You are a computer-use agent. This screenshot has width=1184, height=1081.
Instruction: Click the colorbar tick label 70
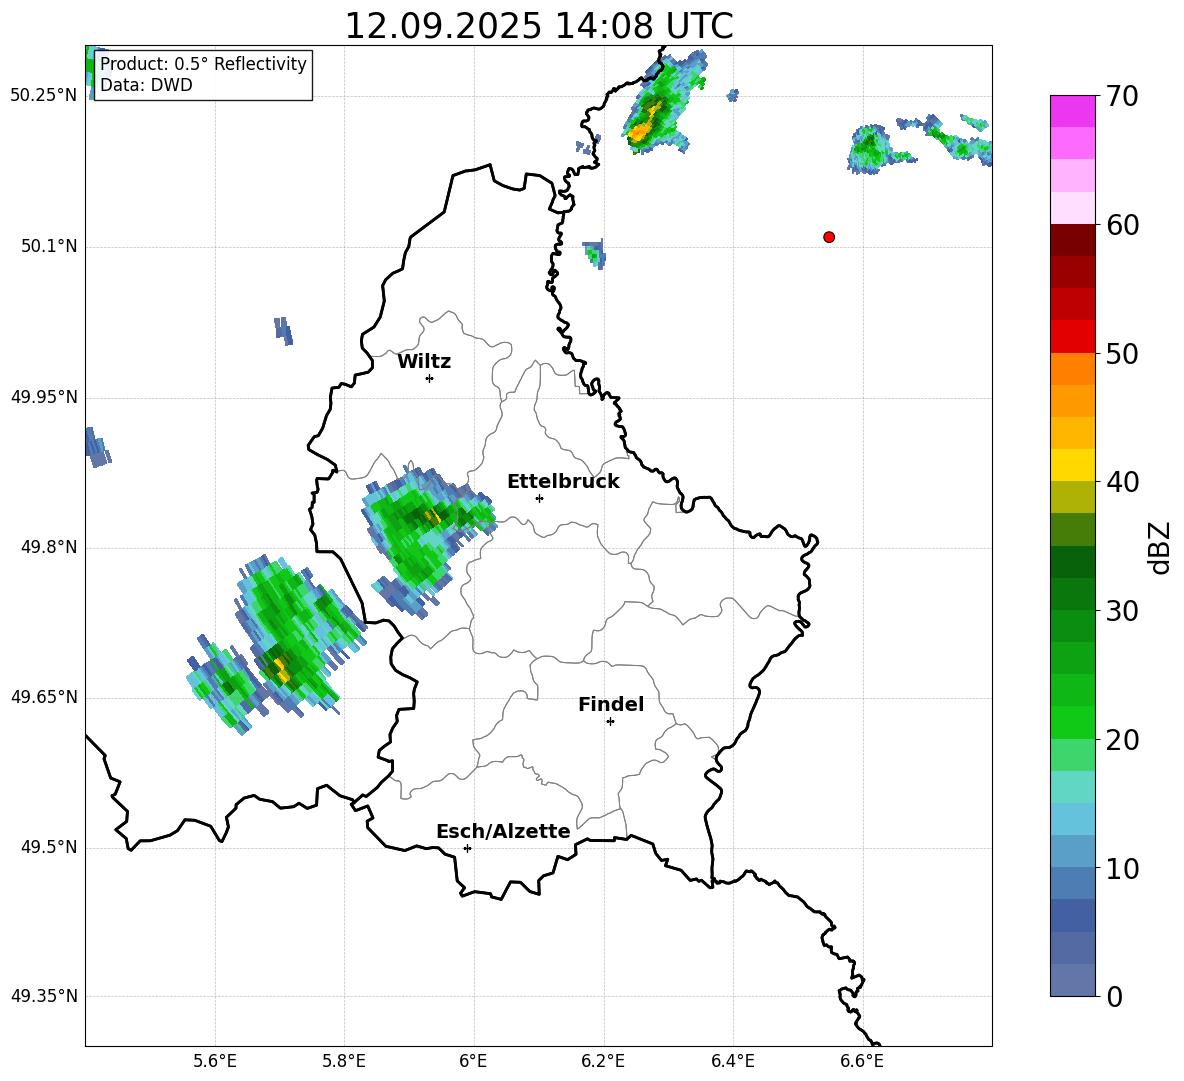tap(1122, 96)
